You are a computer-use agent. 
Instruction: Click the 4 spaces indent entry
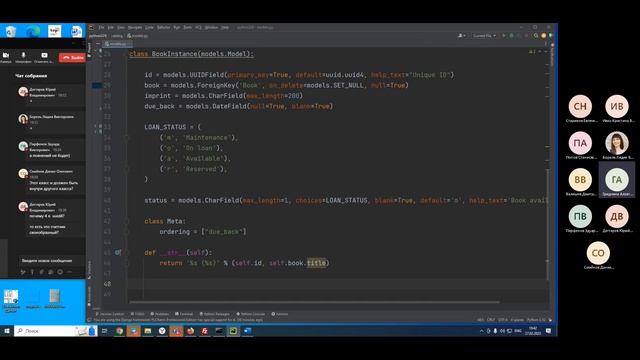517,320
